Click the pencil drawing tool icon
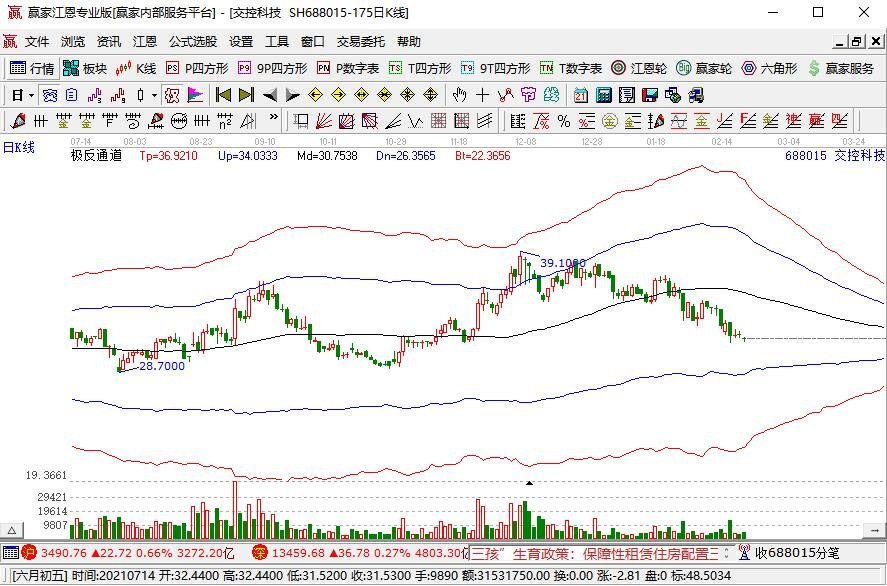Viewport: 887px width, 586px height. [18, 120]
